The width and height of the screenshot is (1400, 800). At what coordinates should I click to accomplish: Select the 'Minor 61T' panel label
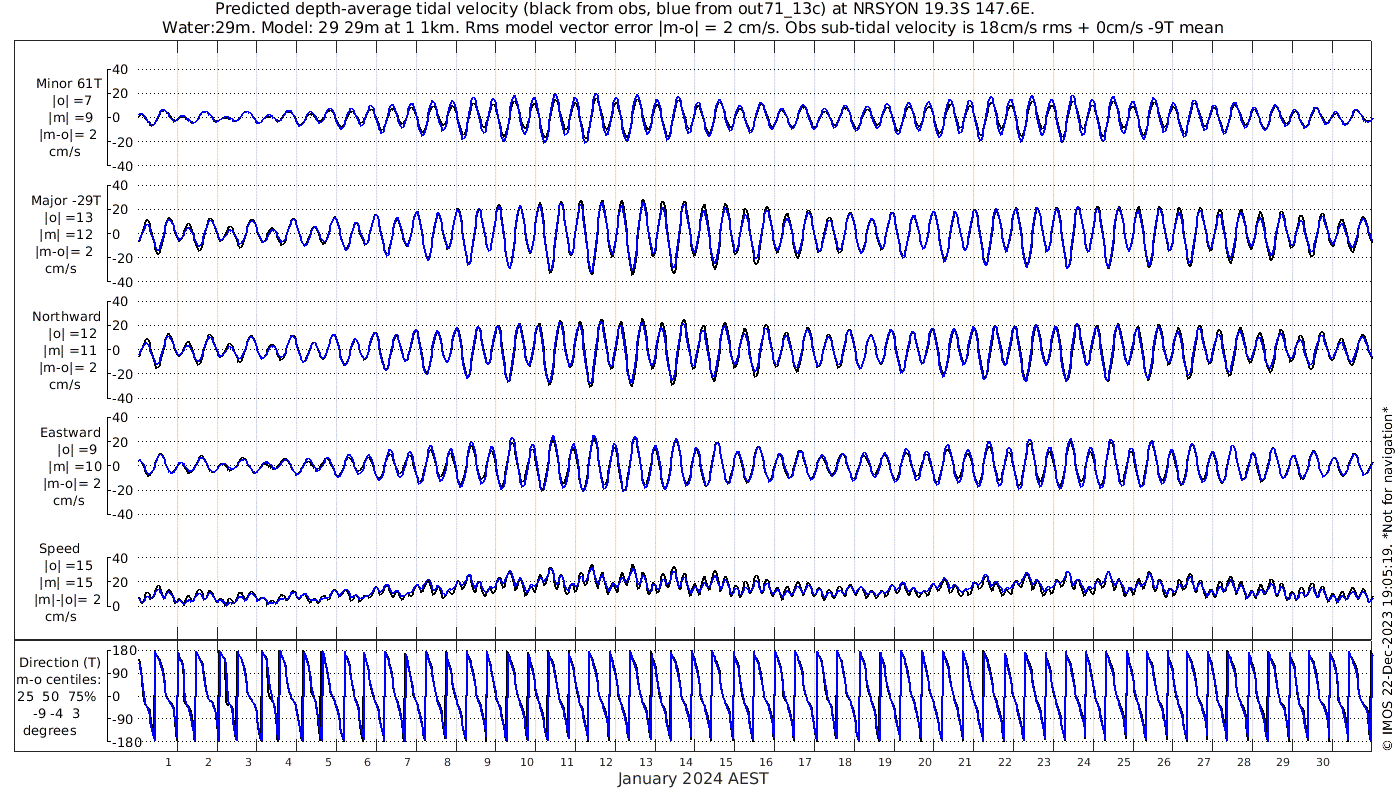click(x=68, y=84)
